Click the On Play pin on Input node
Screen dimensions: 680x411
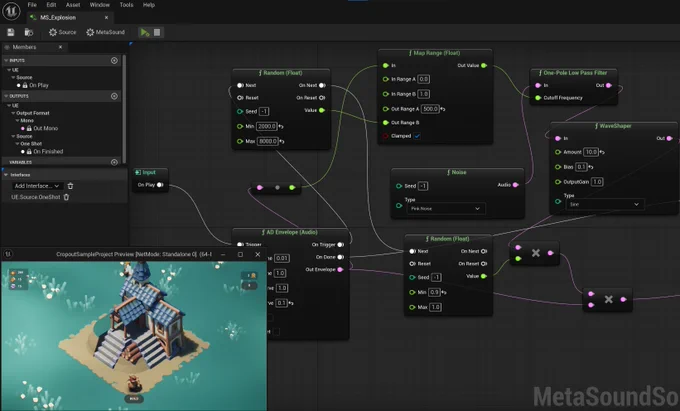point(160,185)
